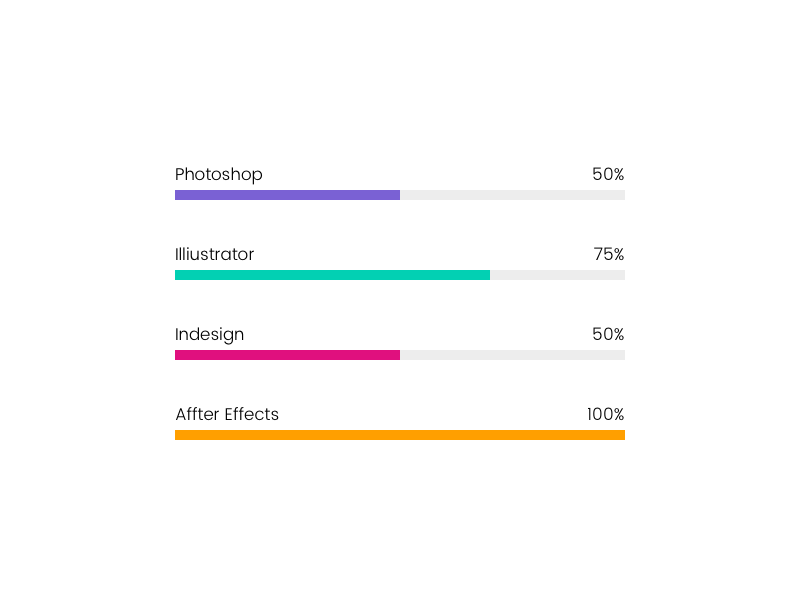Image resolution: width=800 pixels, height=600 pixels.
Task: Click the 50% value beside Indesign
Action: point(608,334)
